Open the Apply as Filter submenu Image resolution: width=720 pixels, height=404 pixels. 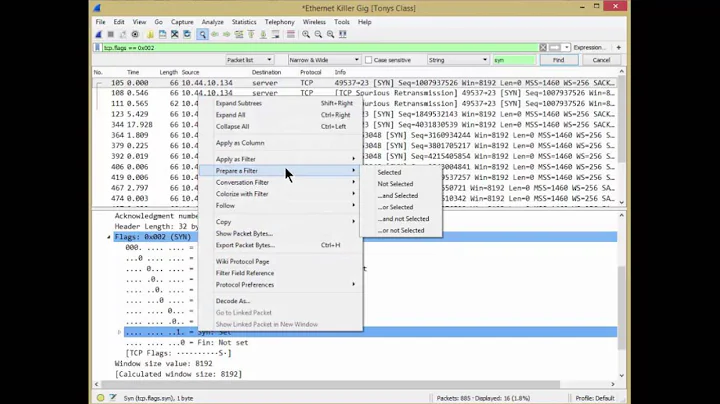(280, 159)
